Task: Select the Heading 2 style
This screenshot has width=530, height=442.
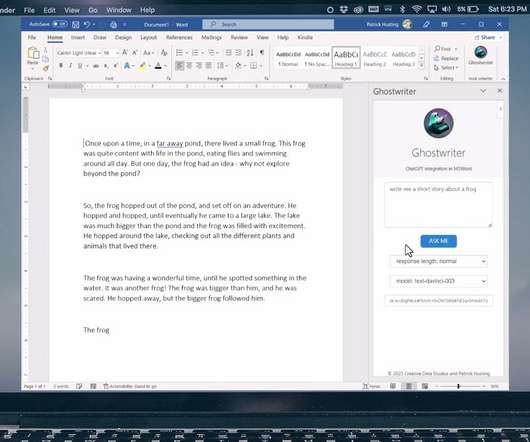Action: pyautogui.click(x=375, y=58)
